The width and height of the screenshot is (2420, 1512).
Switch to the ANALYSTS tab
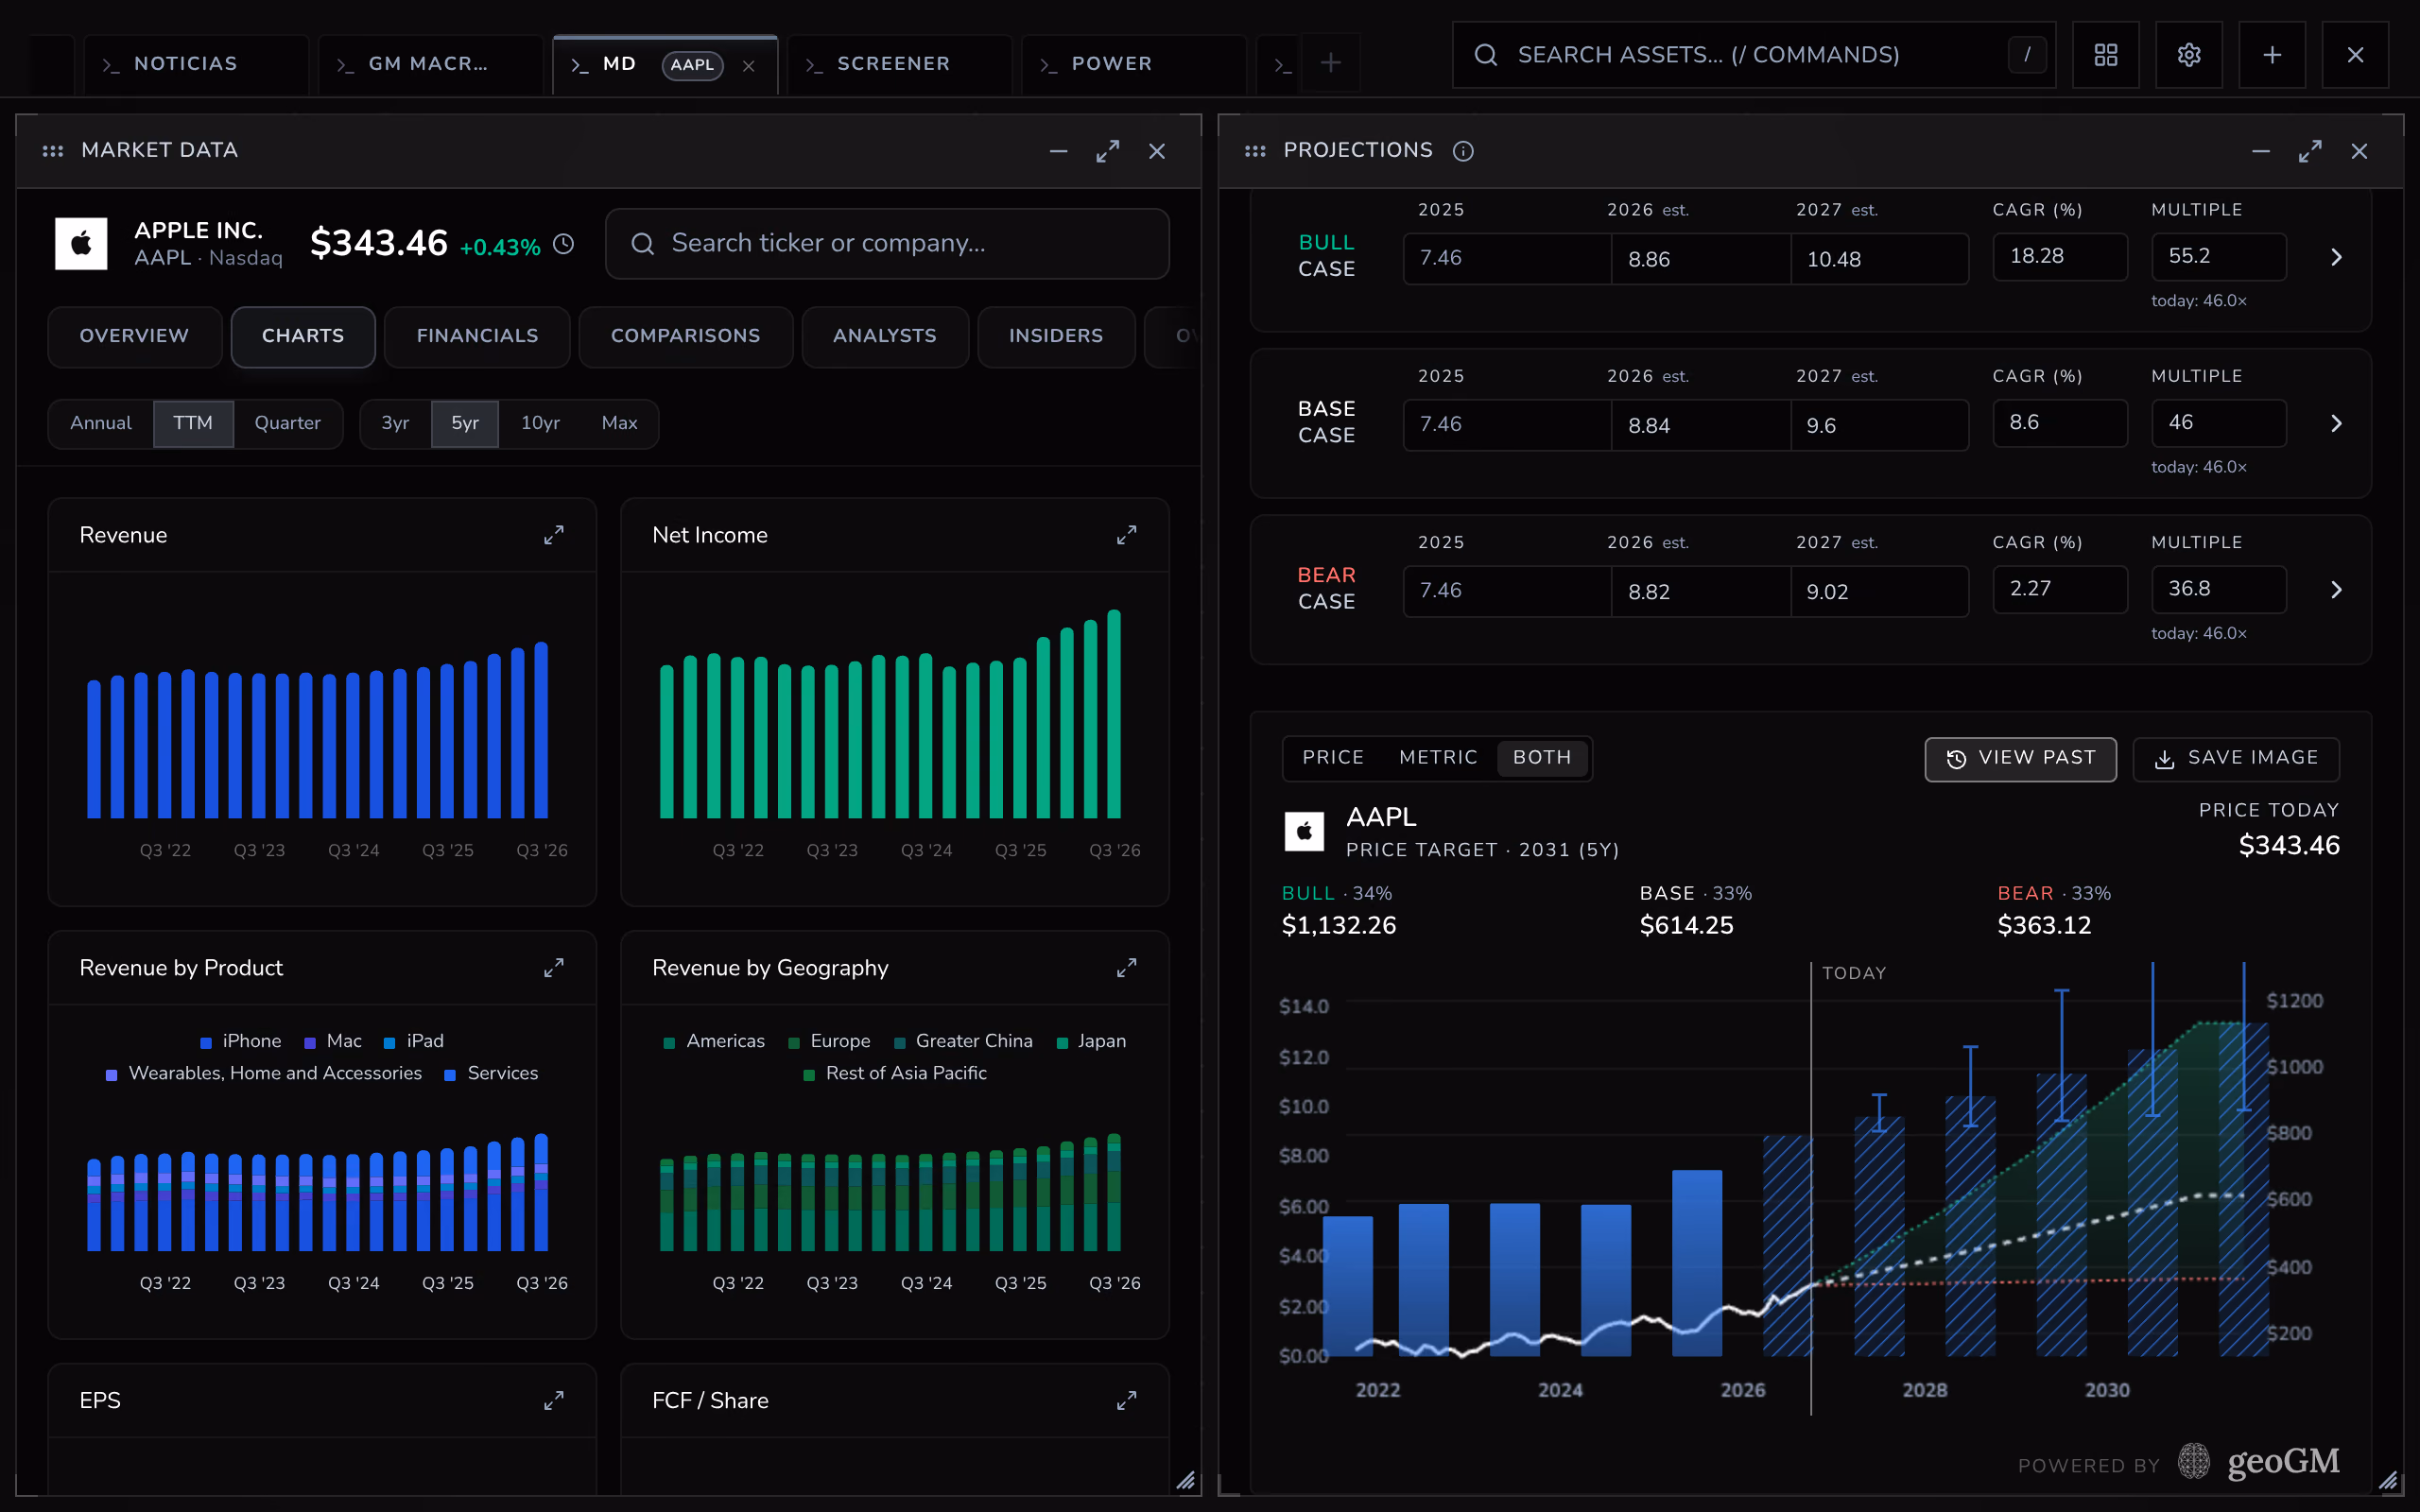click(885, 337)
